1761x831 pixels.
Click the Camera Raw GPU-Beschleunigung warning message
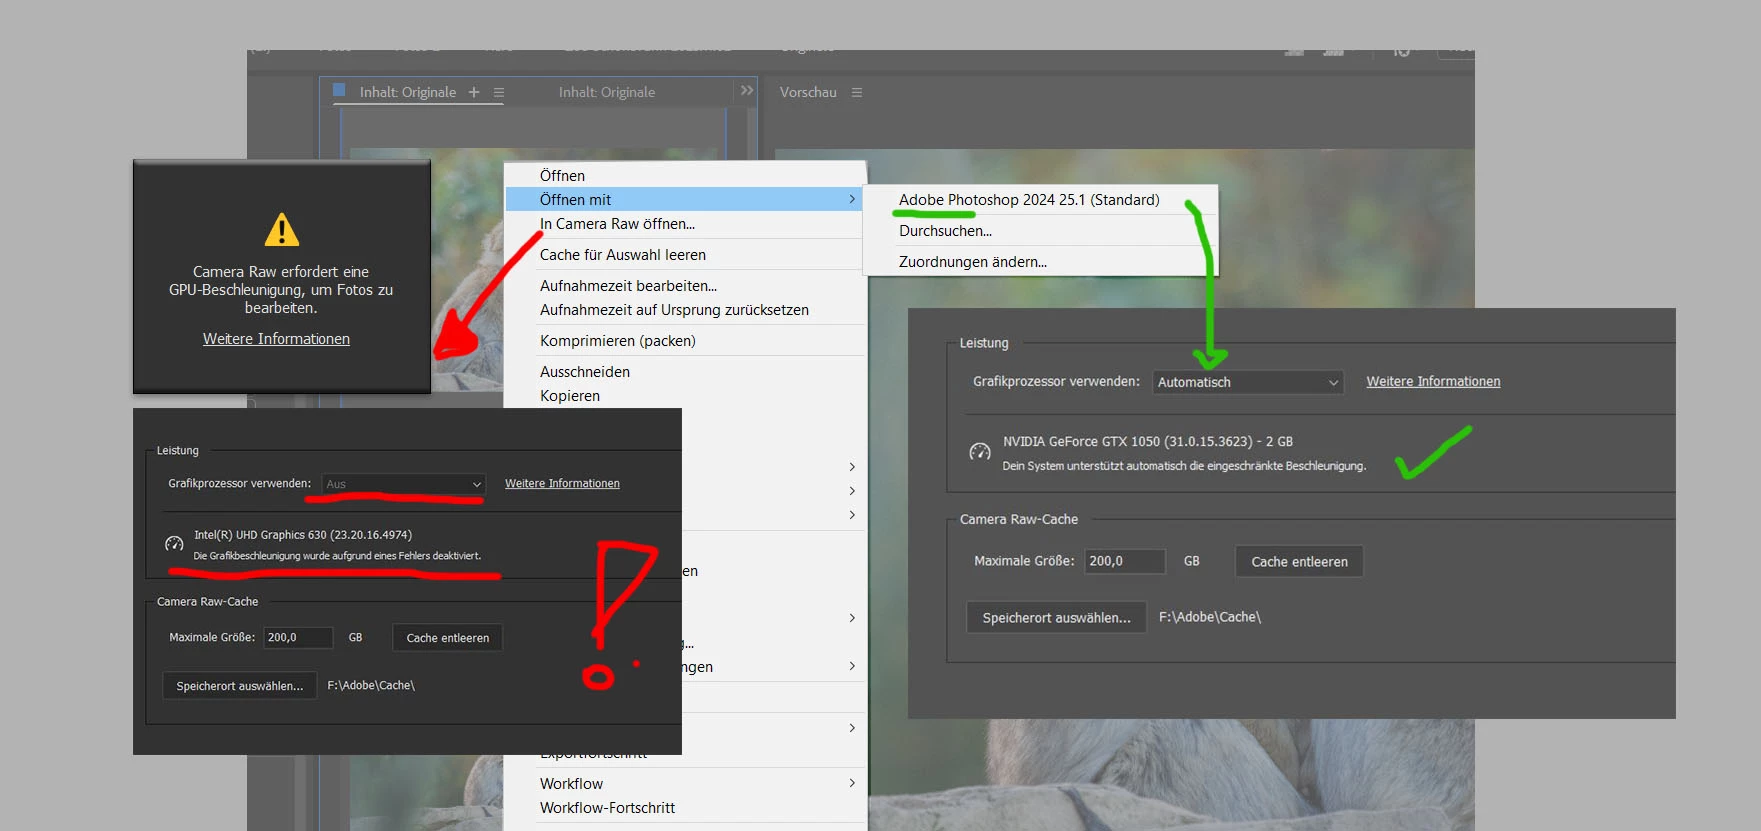(x=281, y=290)
